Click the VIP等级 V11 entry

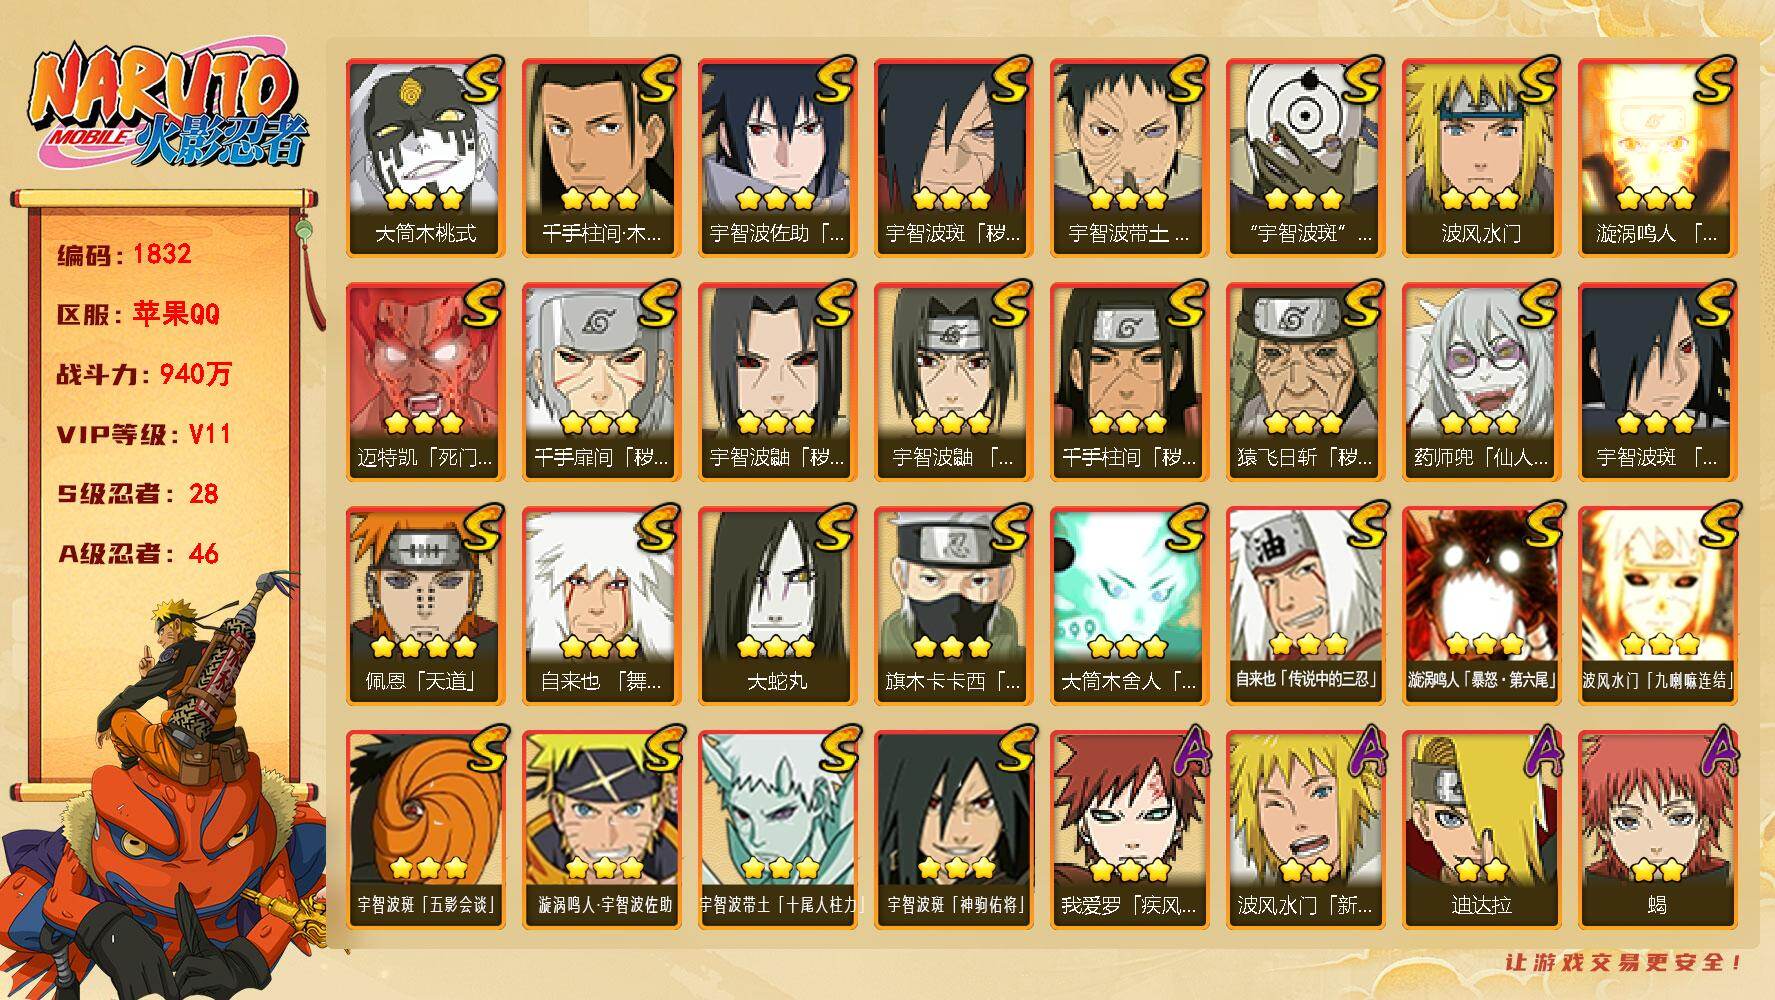[x=144, y=434]
